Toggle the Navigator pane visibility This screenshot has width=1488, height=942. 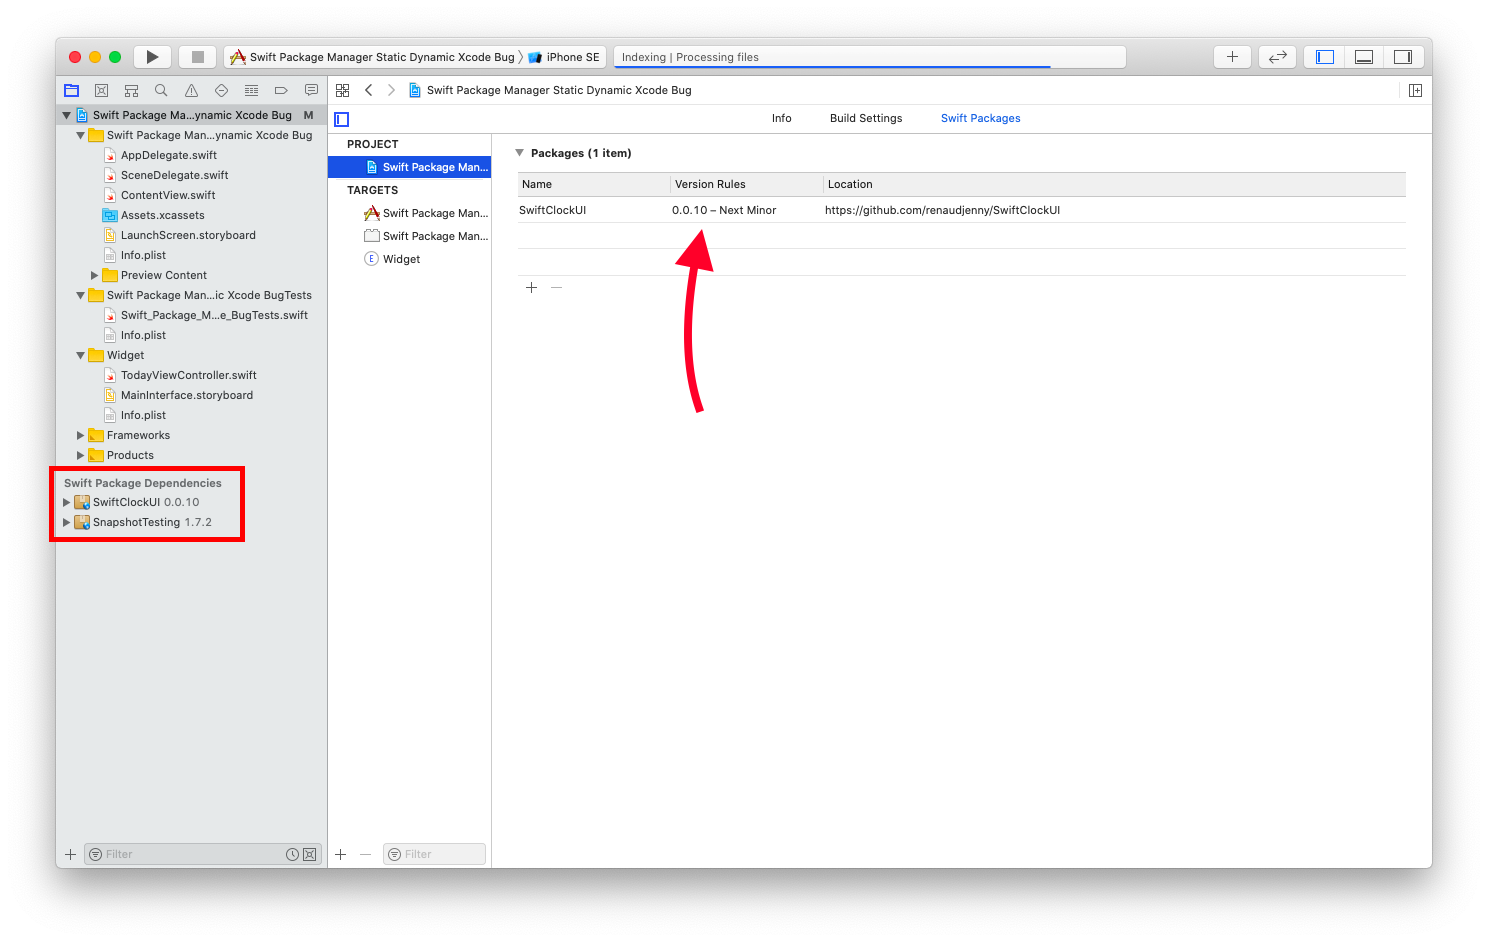1325,57
